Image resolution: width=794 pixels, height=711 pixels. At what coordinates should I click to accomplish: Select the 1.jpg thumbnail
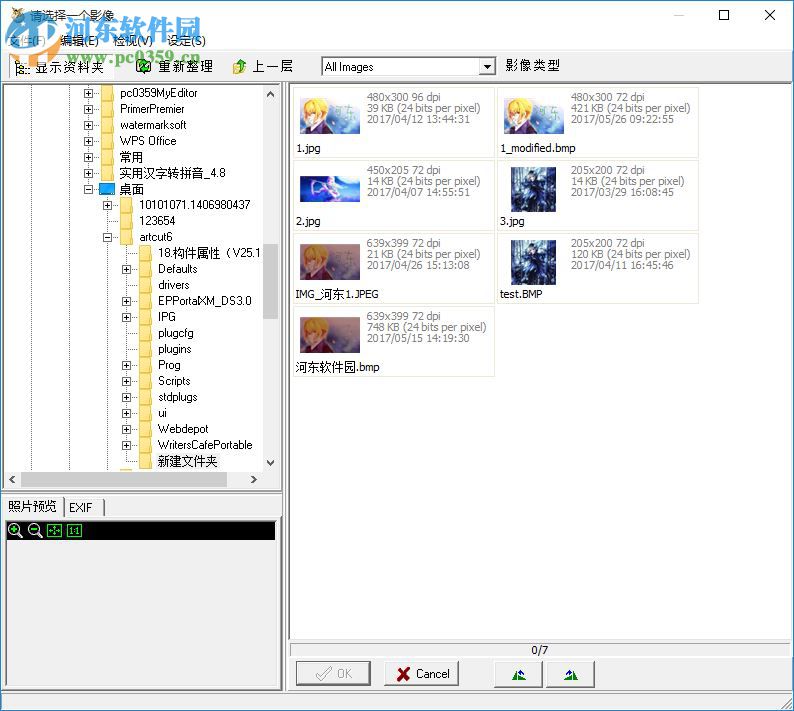pyautogui.click(x=393, y=122)
